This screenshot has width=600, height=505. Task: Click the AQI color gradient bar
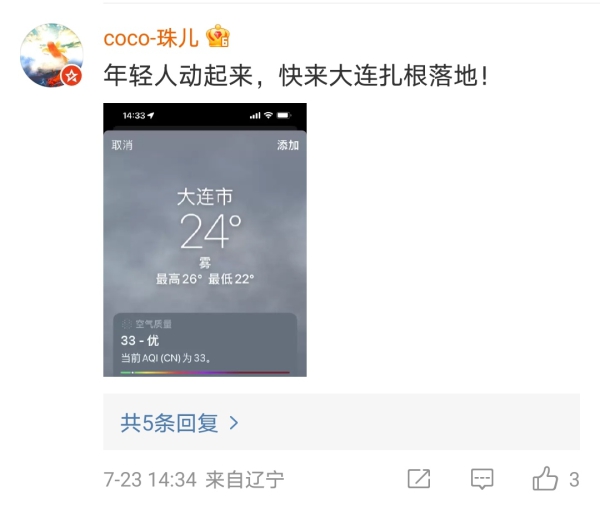pos(205,372)
